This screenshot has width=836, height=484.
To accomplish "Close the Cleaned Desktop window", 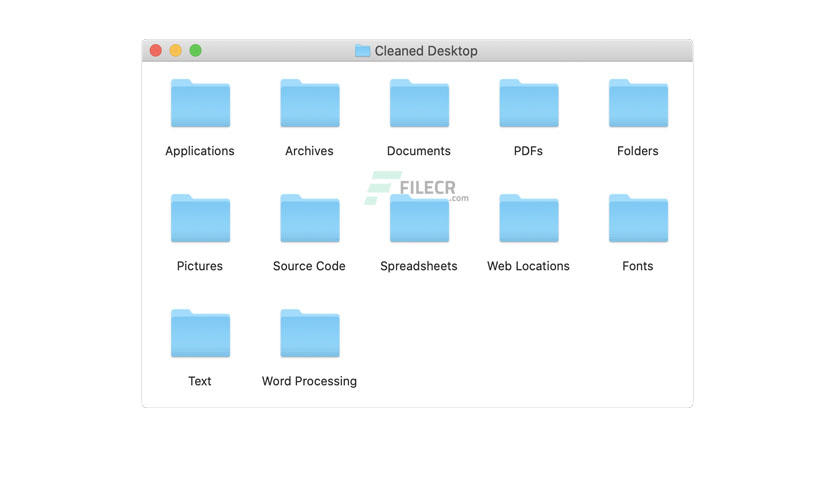I will tap(156, 51).
